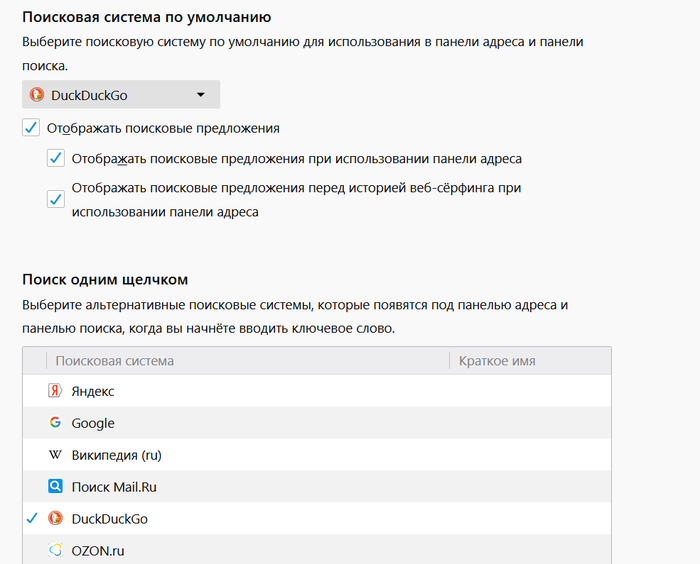Click the DuckDuckGo icon in the list

coord(56,519)
